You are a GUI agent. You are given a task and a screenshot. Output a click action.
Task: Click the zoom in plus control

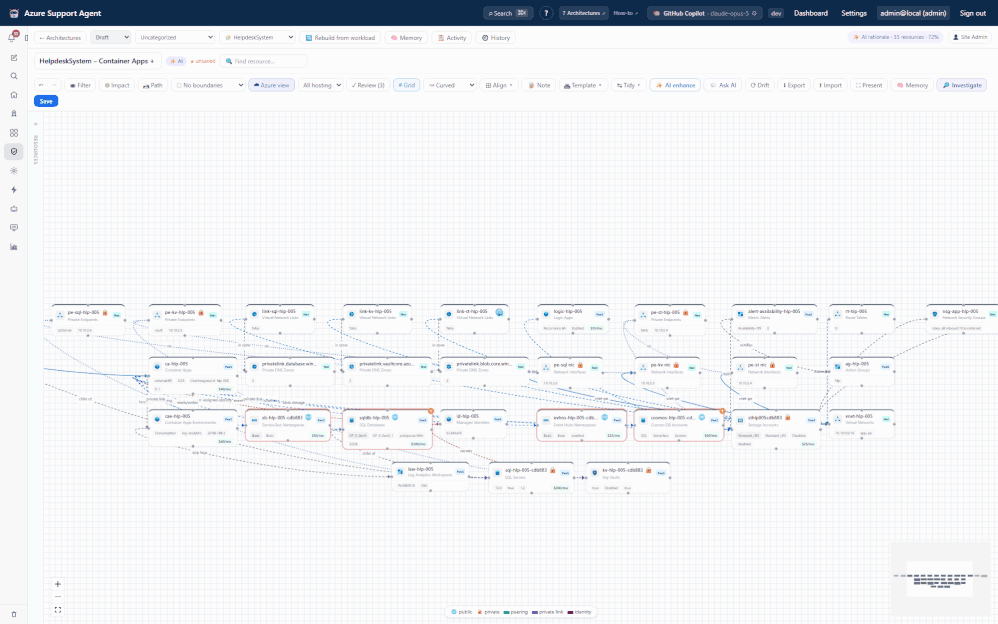coord(58,584)
